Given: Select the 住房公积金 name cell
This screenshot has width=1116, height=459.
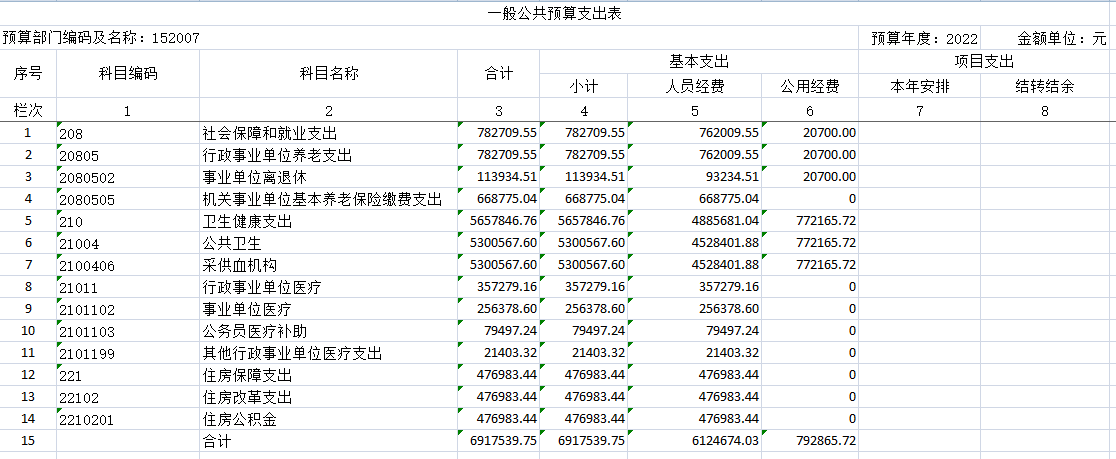Looking at the screenshot, I should (329, 419).
